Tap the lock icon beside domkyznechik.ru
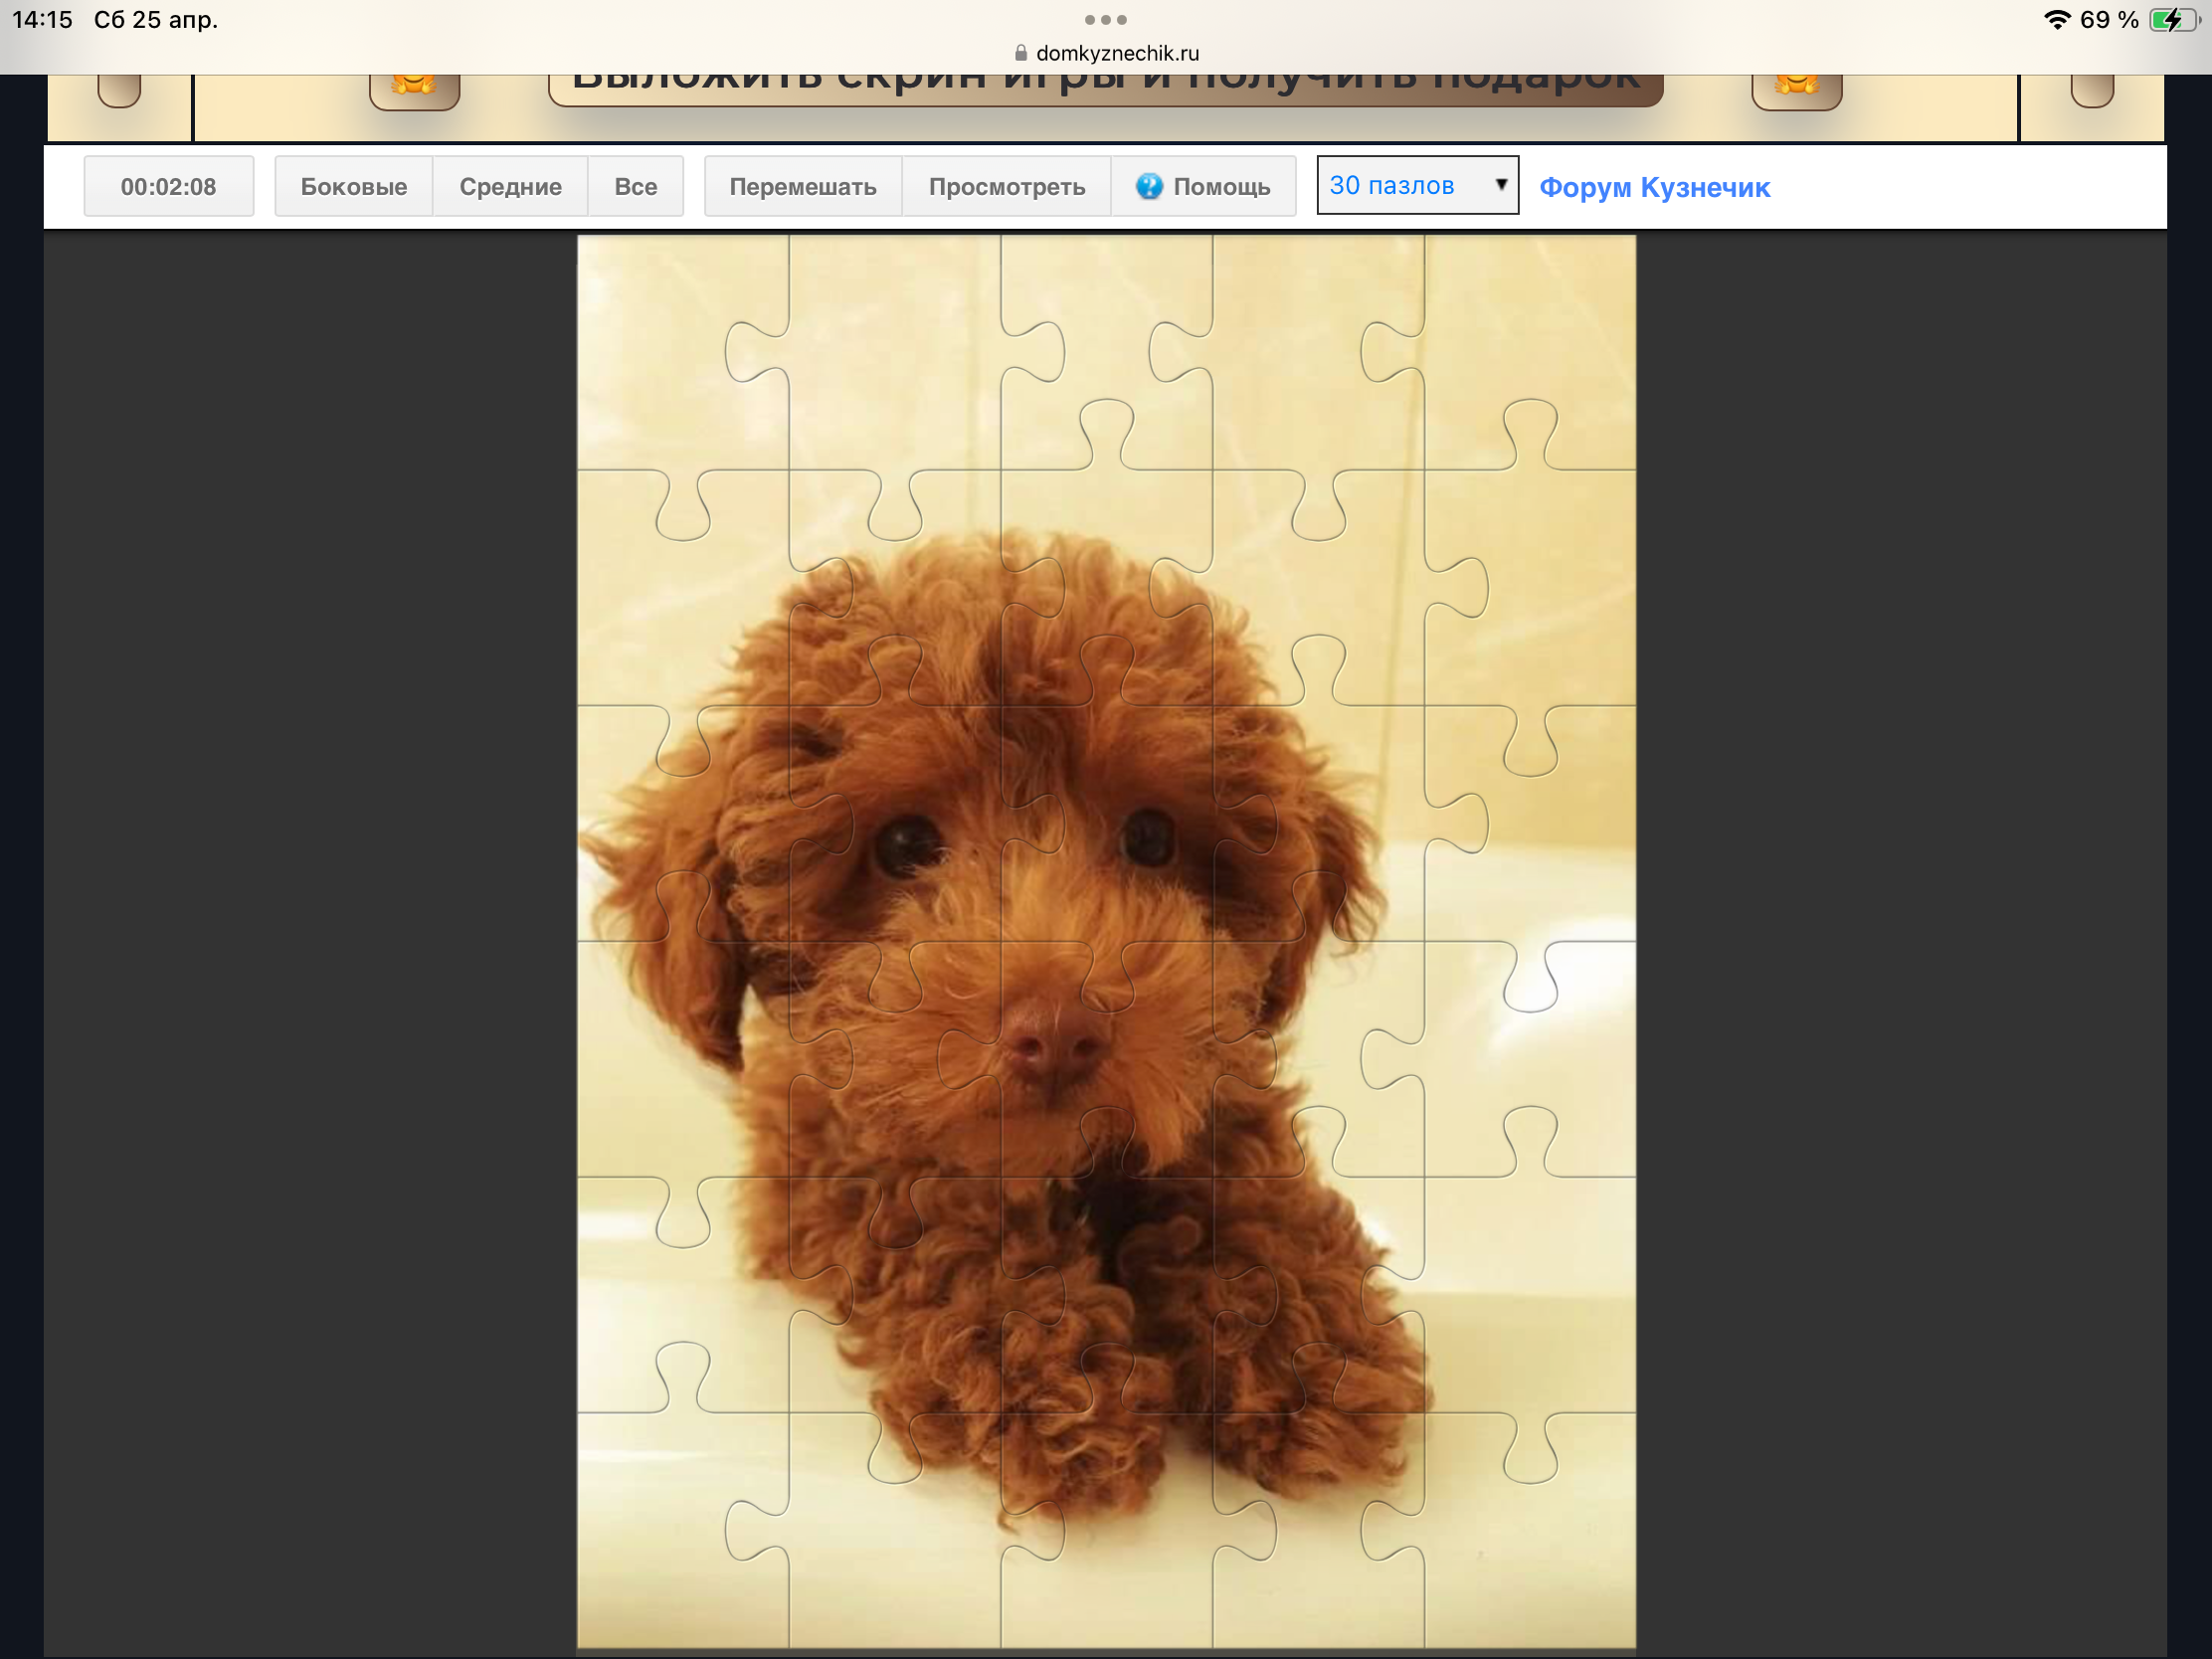Image resolution: width=2212 pixels, height=1659 pixels. point(1021,53)
